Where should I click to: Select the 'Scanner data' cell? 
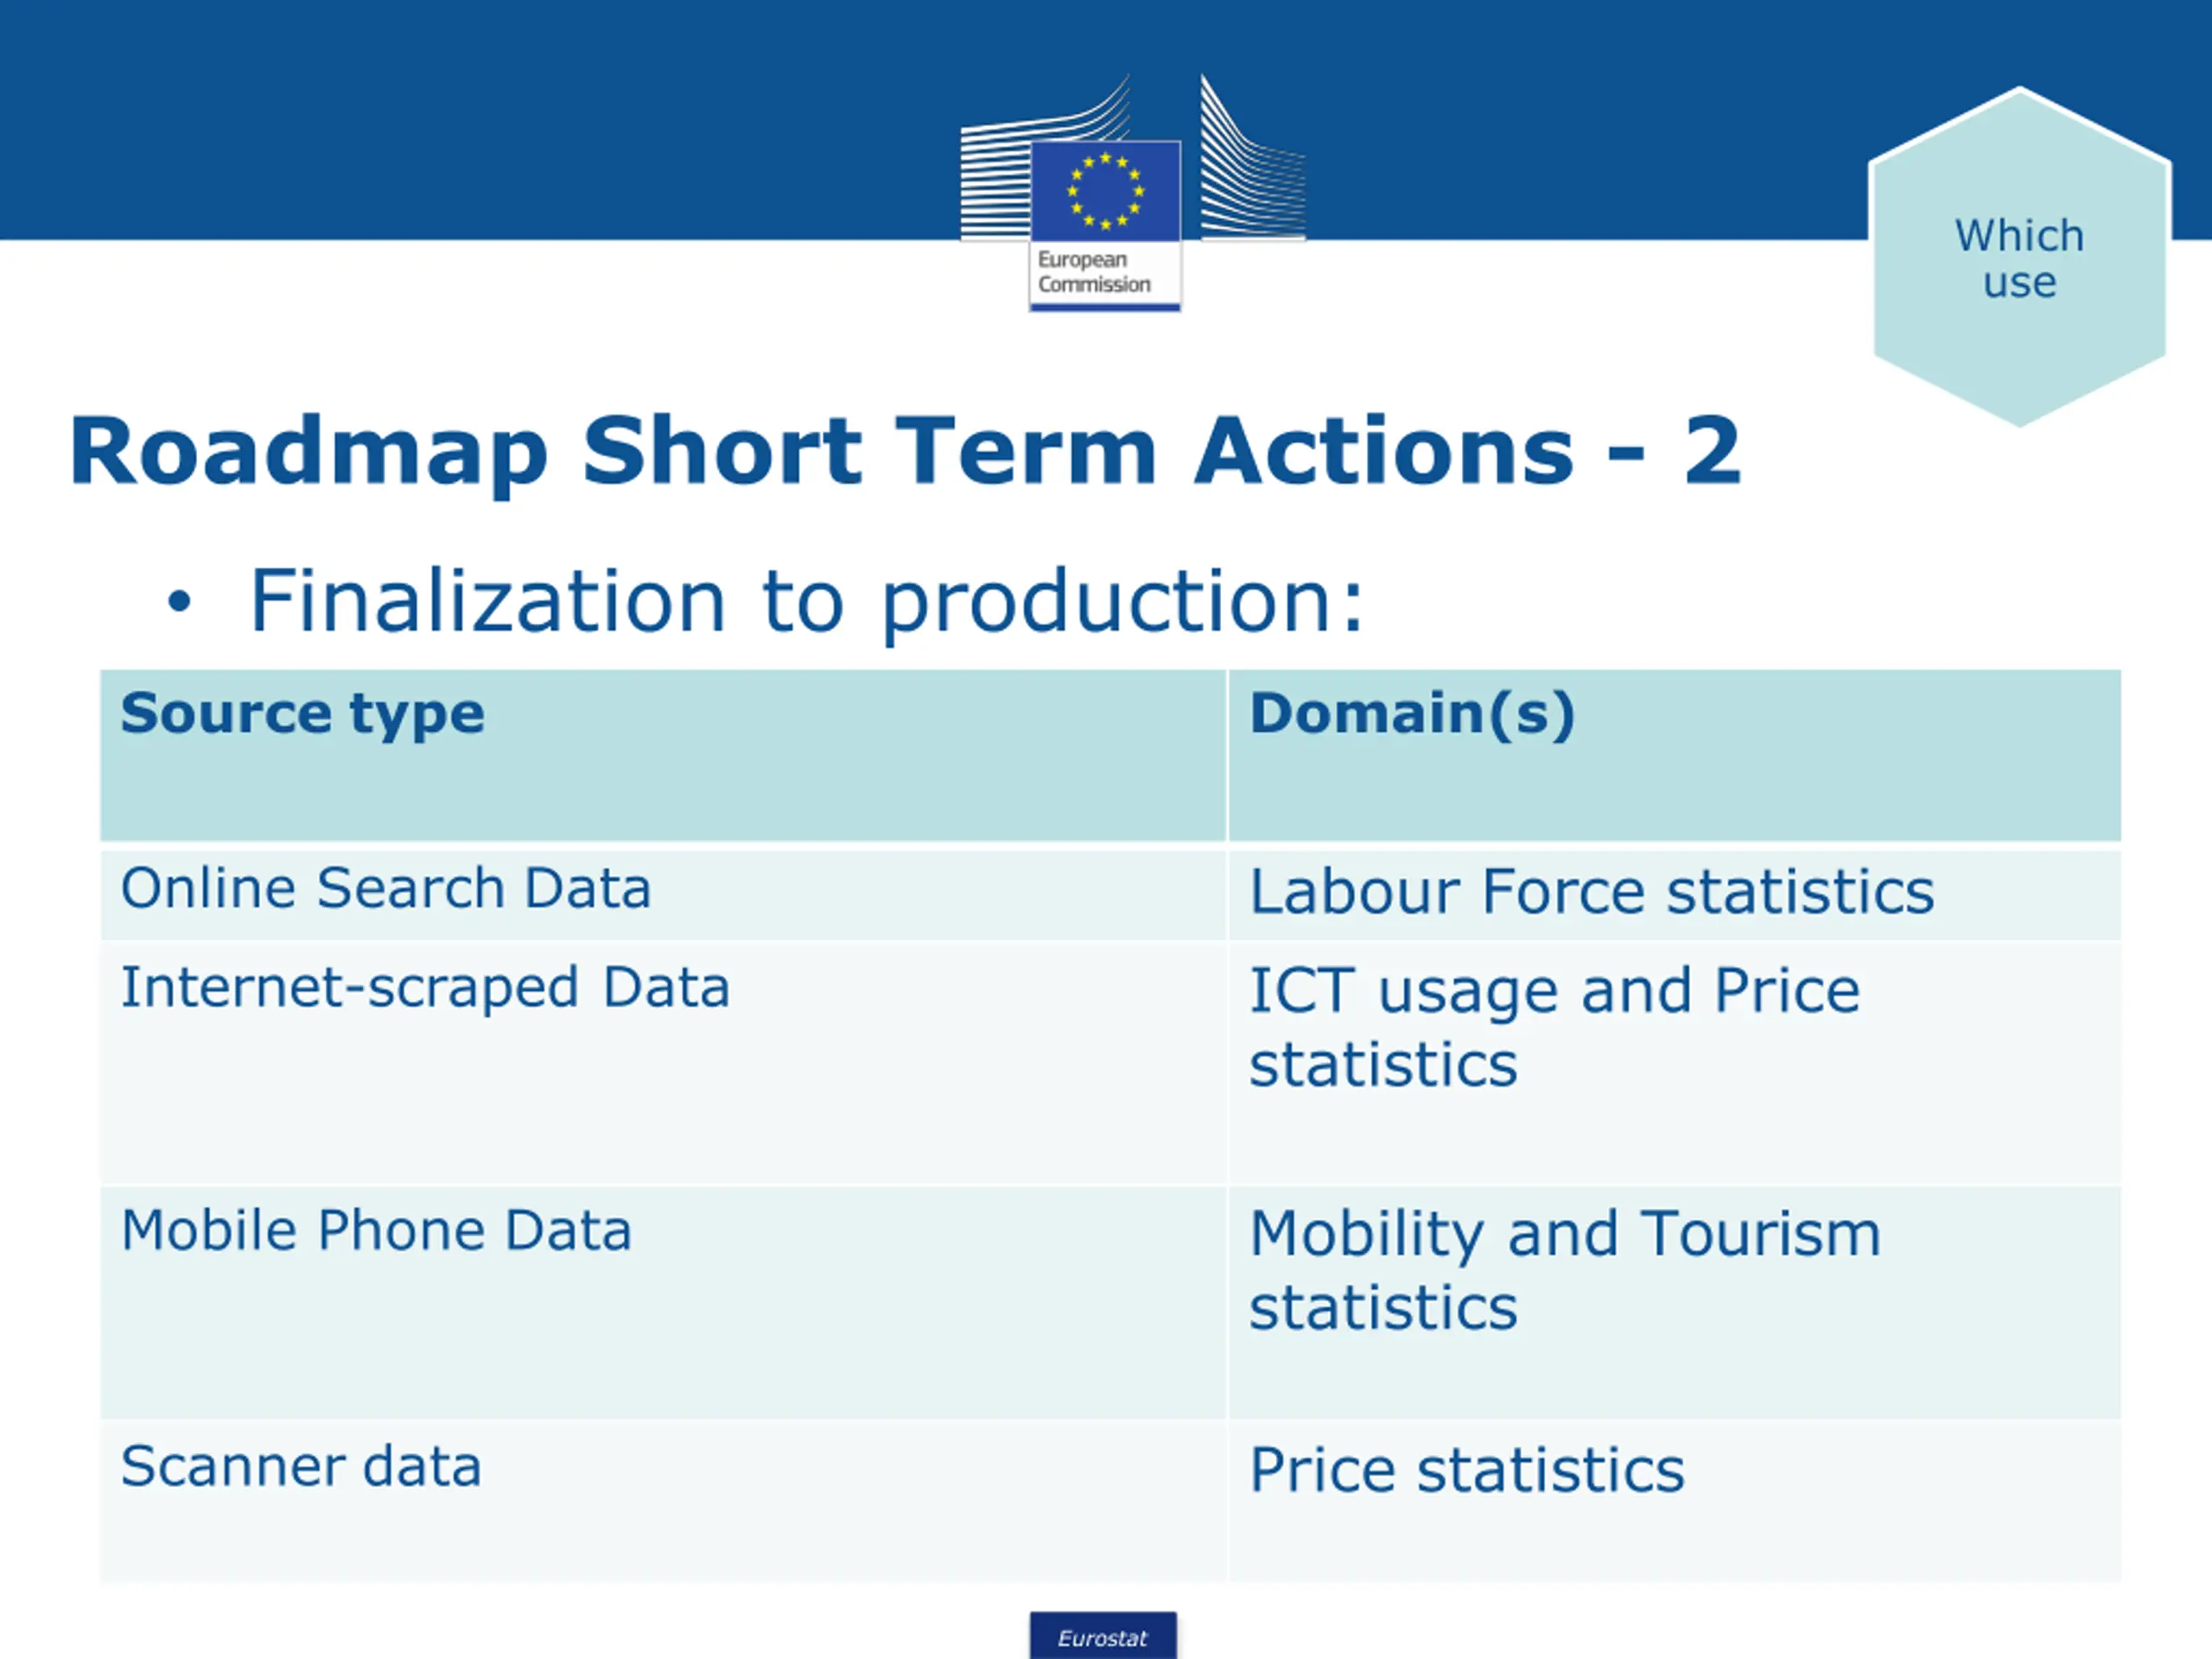pos(663,1501)
